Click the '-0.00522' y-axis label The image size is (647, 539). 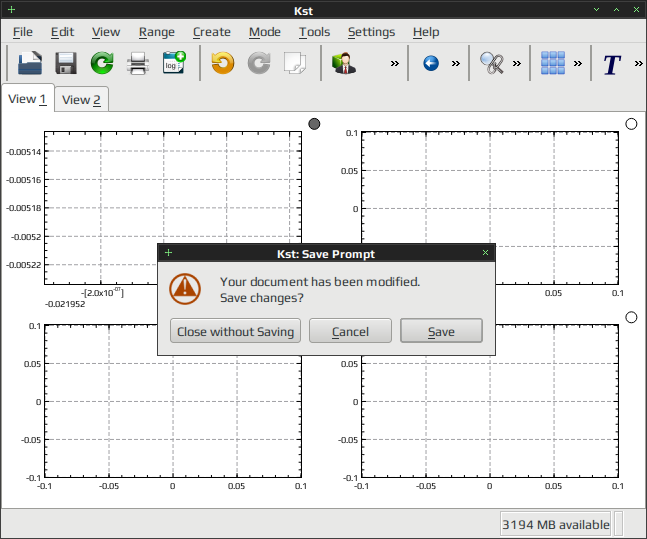[24, 265]
